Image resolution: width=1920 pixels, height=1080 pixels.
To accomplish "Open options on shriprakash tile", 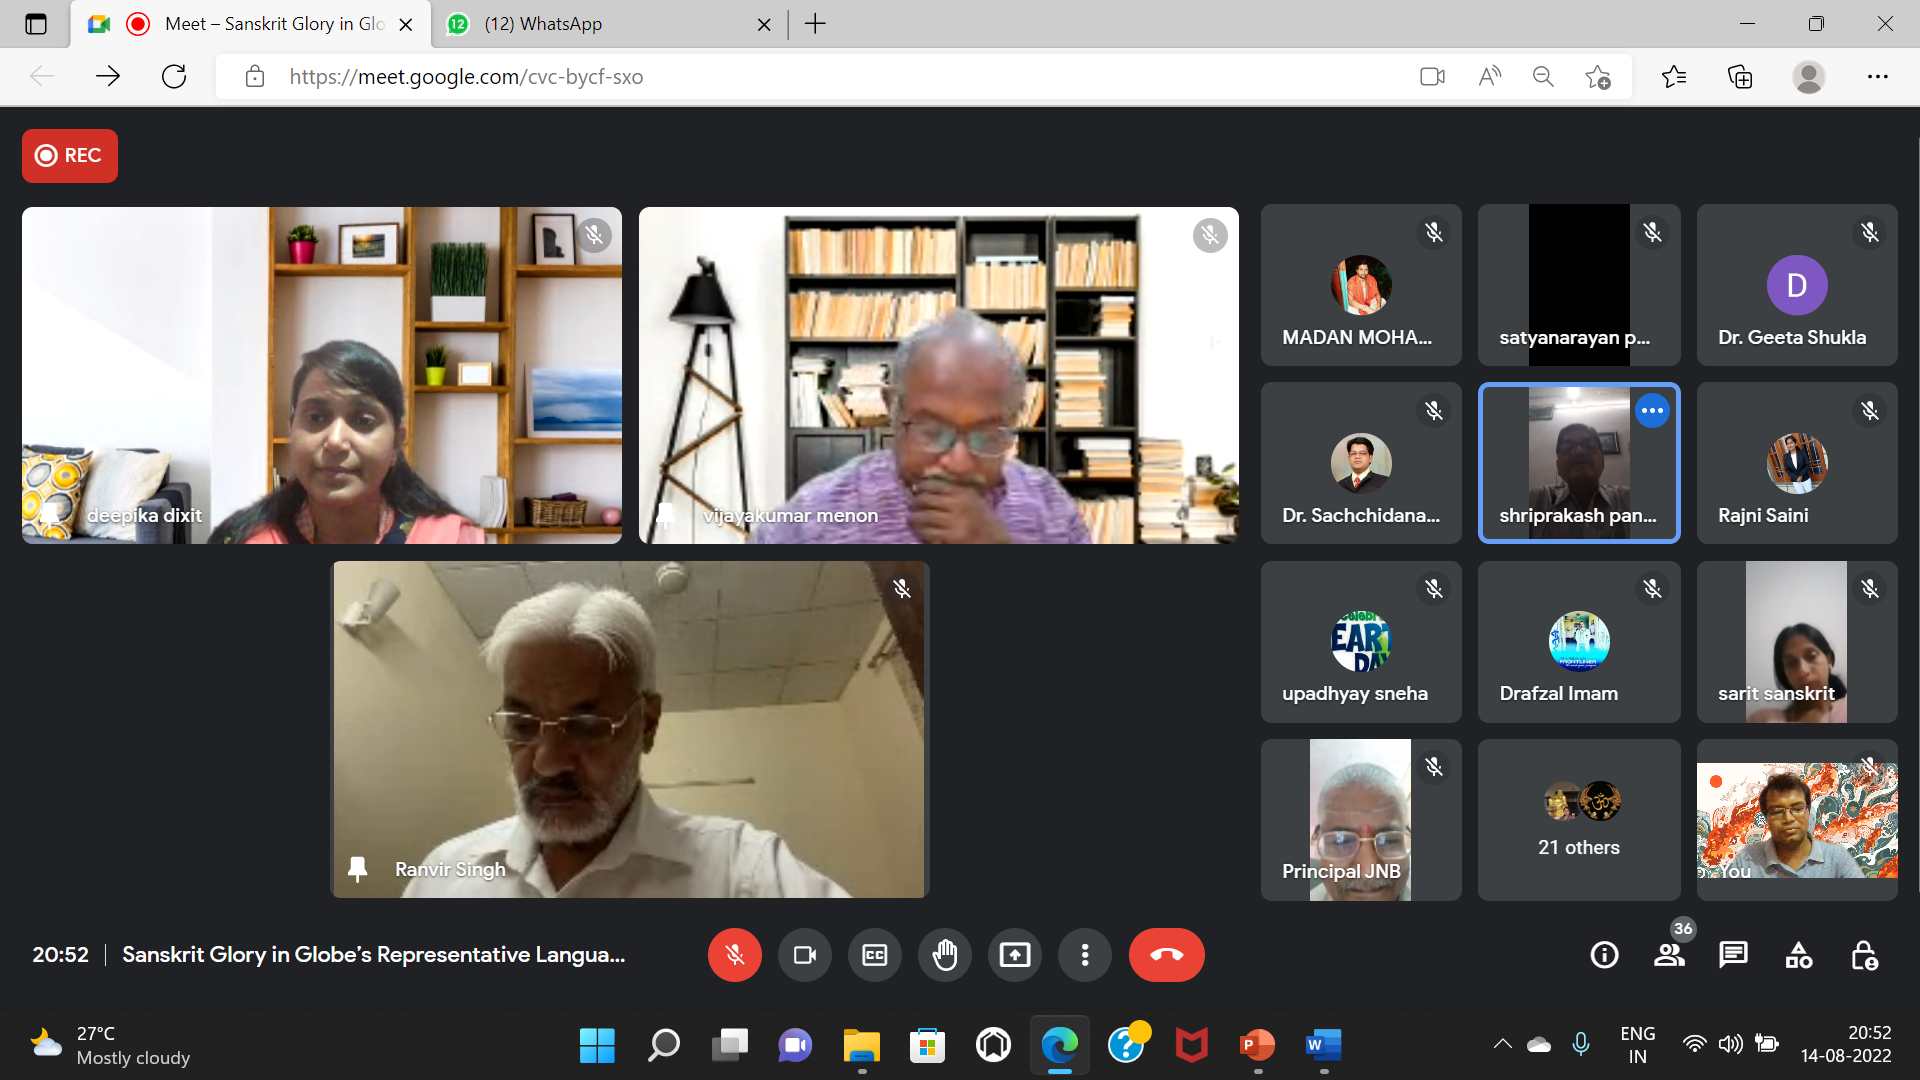I will click(1652, 411).
